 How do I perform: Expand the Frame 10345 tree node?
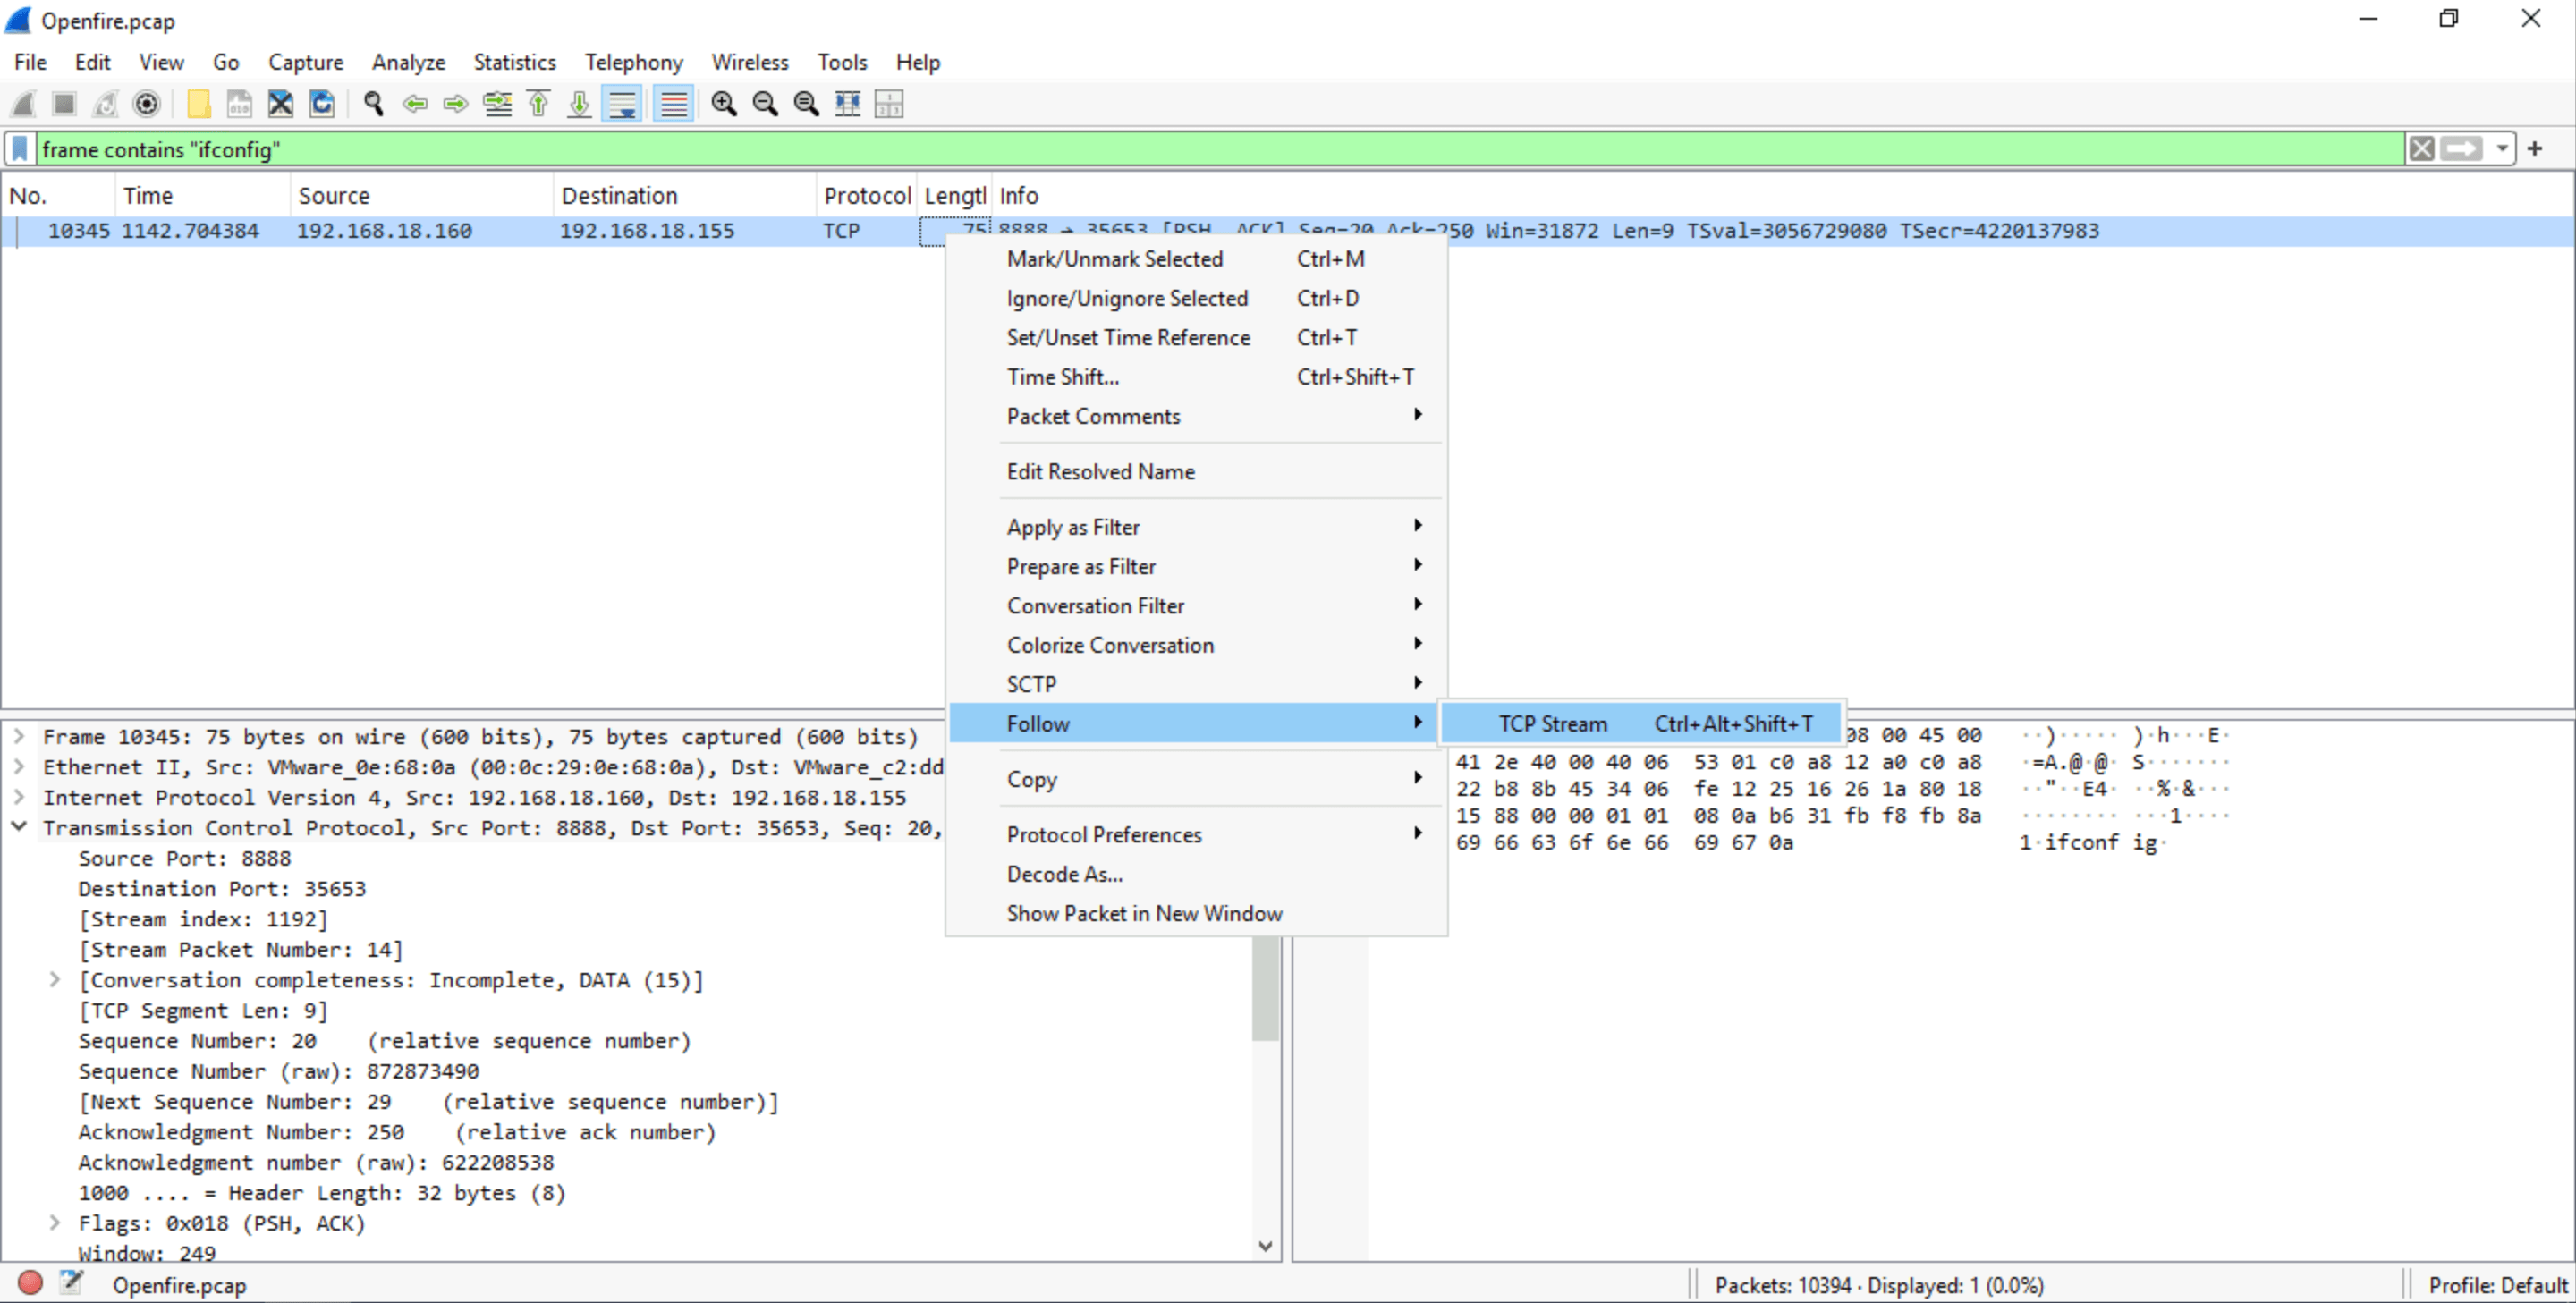pyautogui.click(x=19, y=737)
